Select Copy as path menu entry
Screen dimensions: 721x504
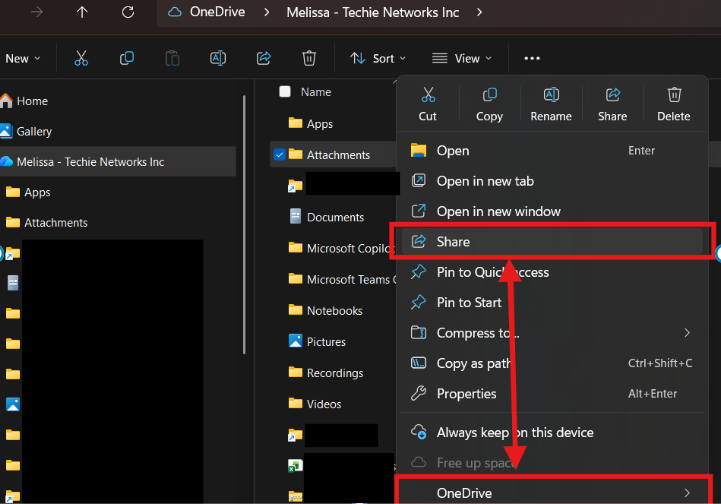click(x=472, y=363)
